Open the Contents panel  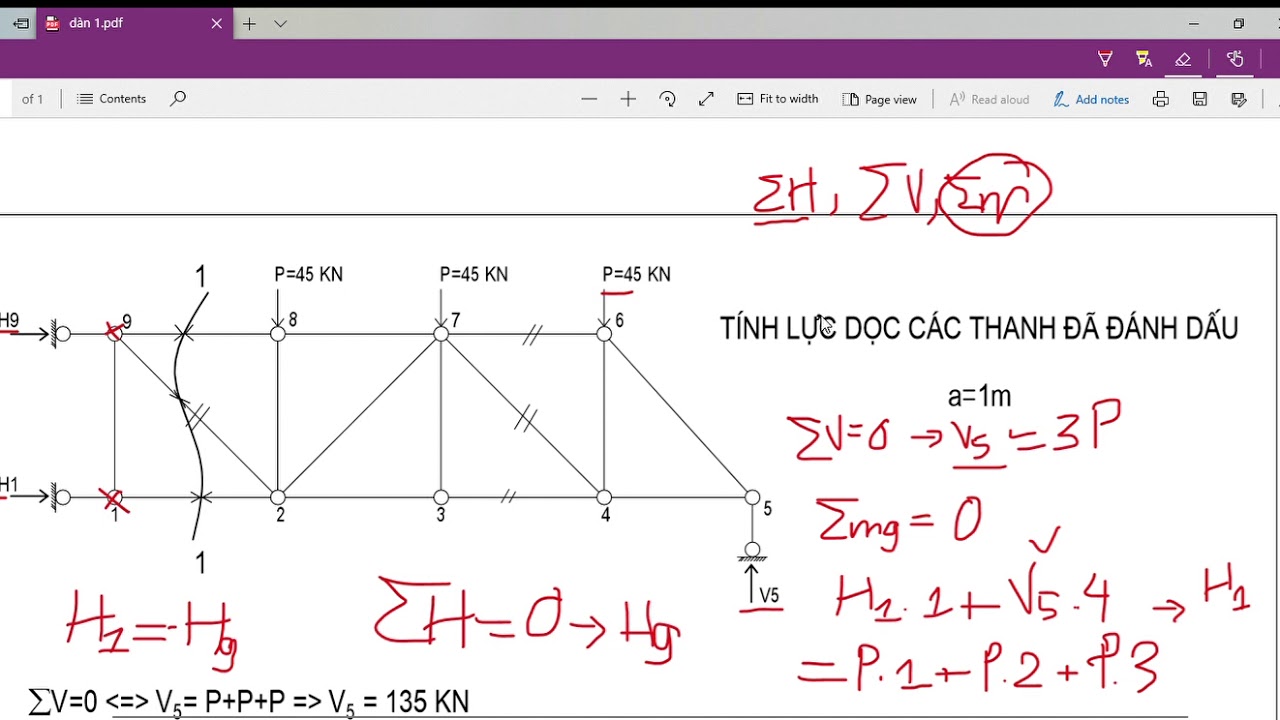click(x=111, y=99)
